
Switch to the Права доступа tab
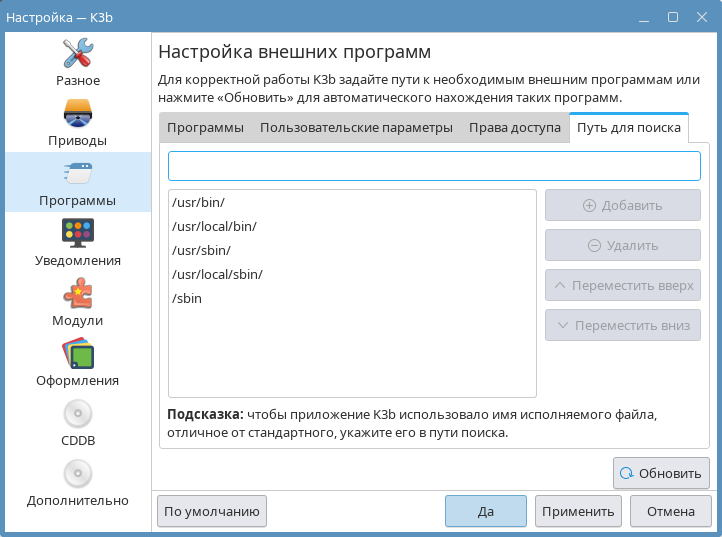514,128
